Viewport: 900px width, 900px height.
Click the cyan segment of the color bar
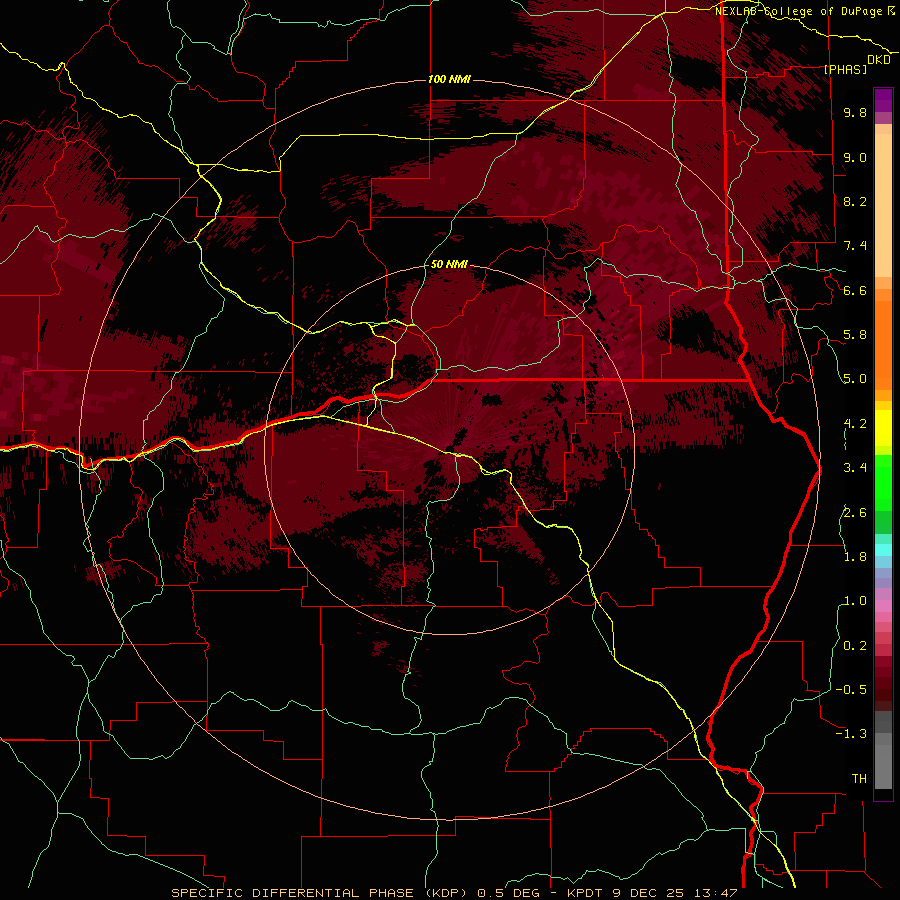[883, 550]
